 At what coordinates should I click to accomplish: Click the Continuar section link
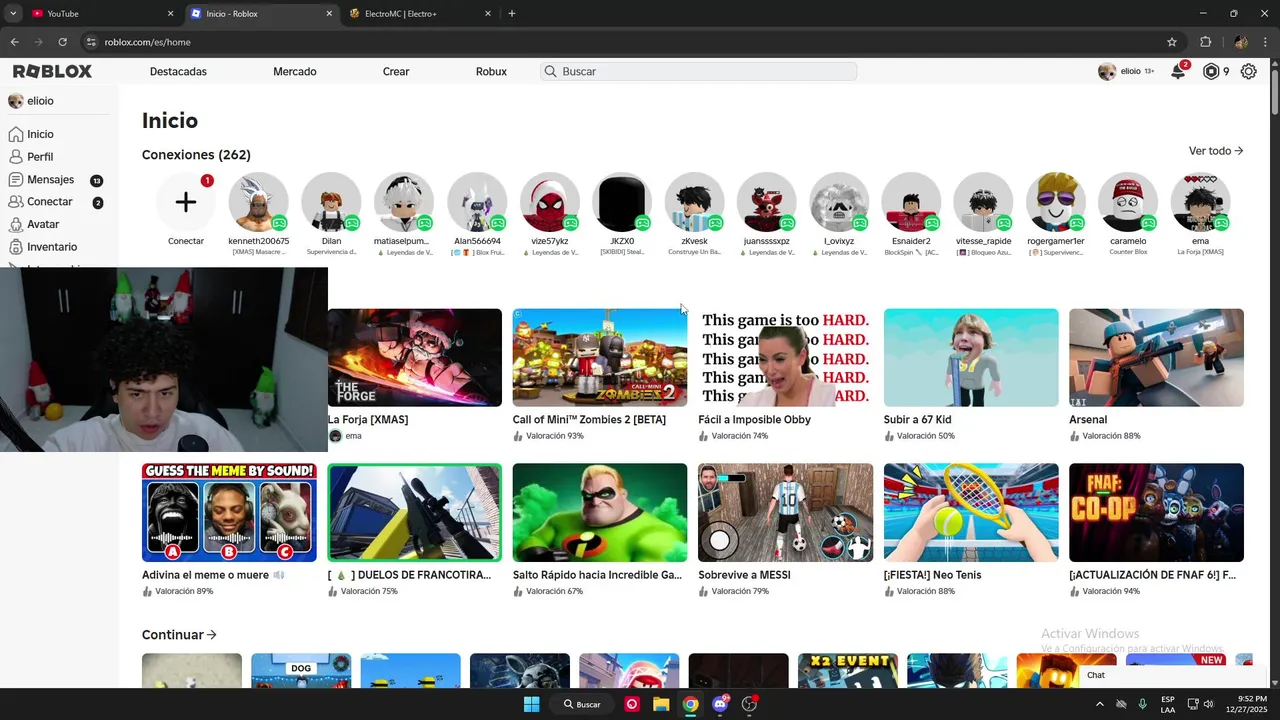point(179,635)
